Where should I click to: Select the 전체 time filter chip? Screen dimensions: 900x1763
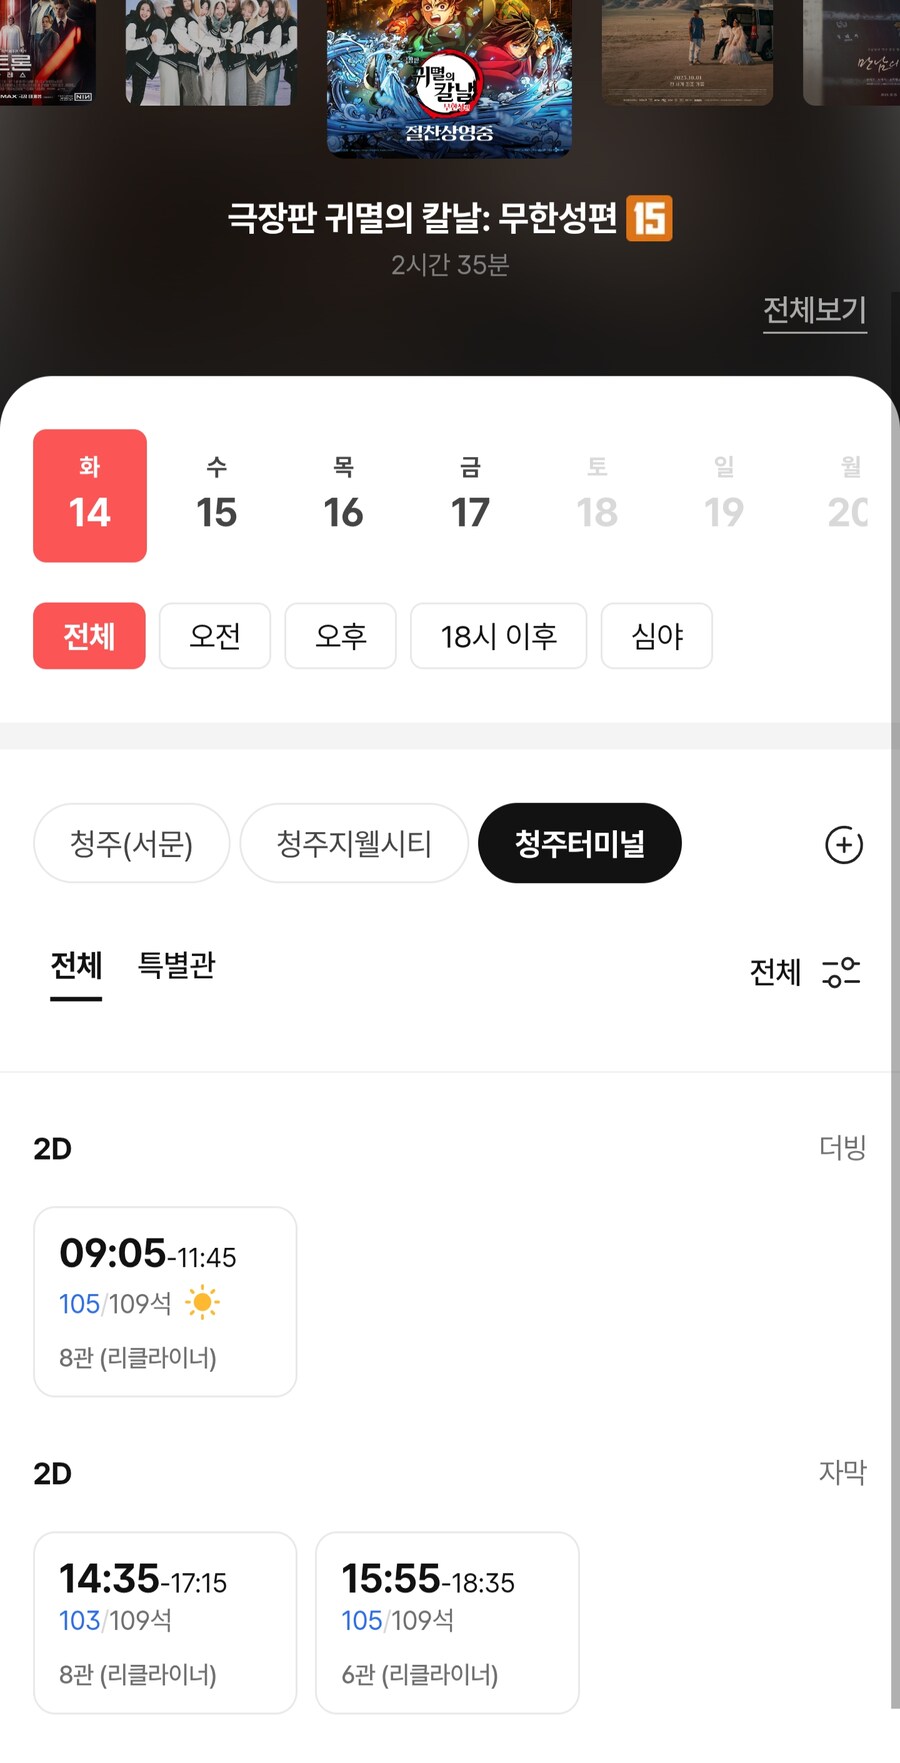[89, 636]
